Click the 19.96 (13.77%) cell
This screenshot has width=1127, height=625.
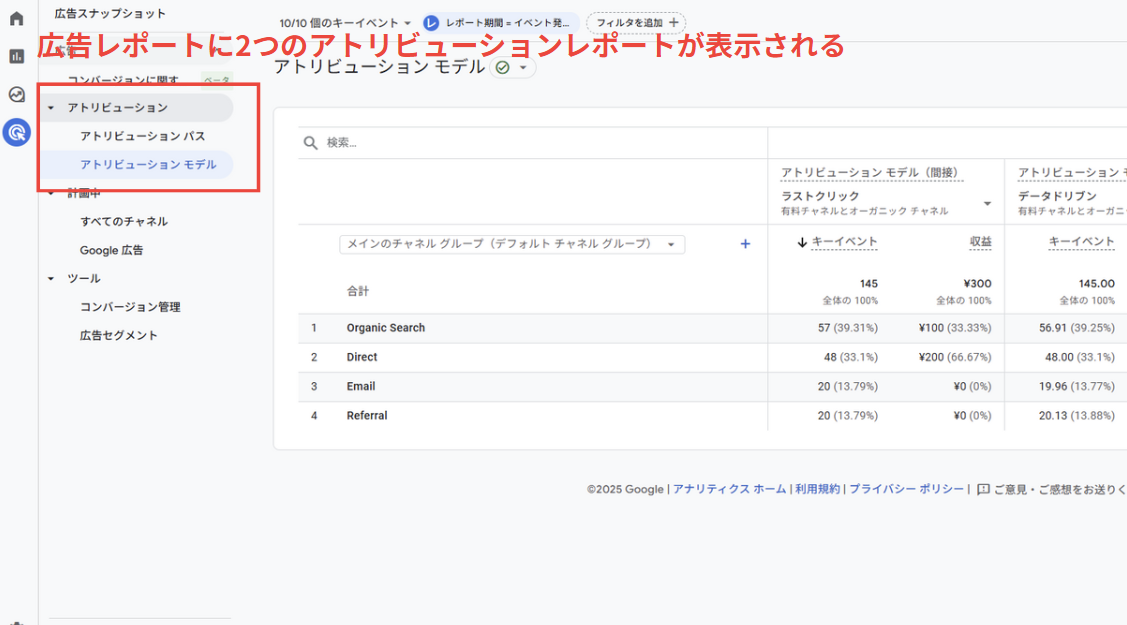[1077, 386]
